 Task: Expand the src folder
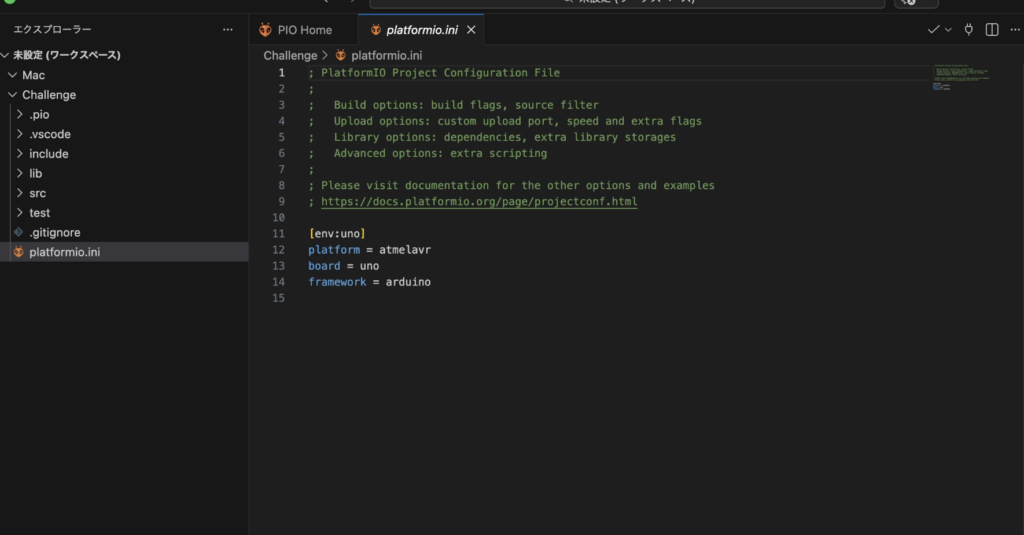(37, 193)
